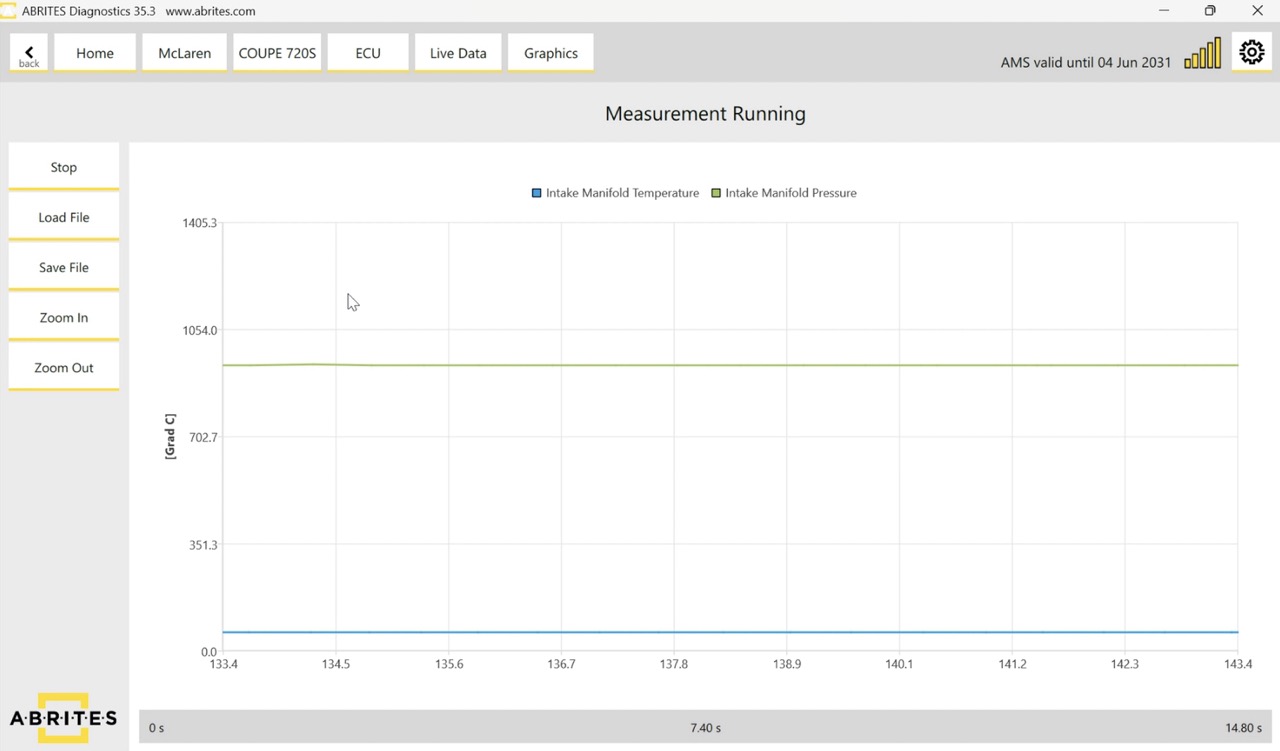Restore down the ABRITES window
The height and width of the screenshot is (751, 1280).
[1210, 11]
